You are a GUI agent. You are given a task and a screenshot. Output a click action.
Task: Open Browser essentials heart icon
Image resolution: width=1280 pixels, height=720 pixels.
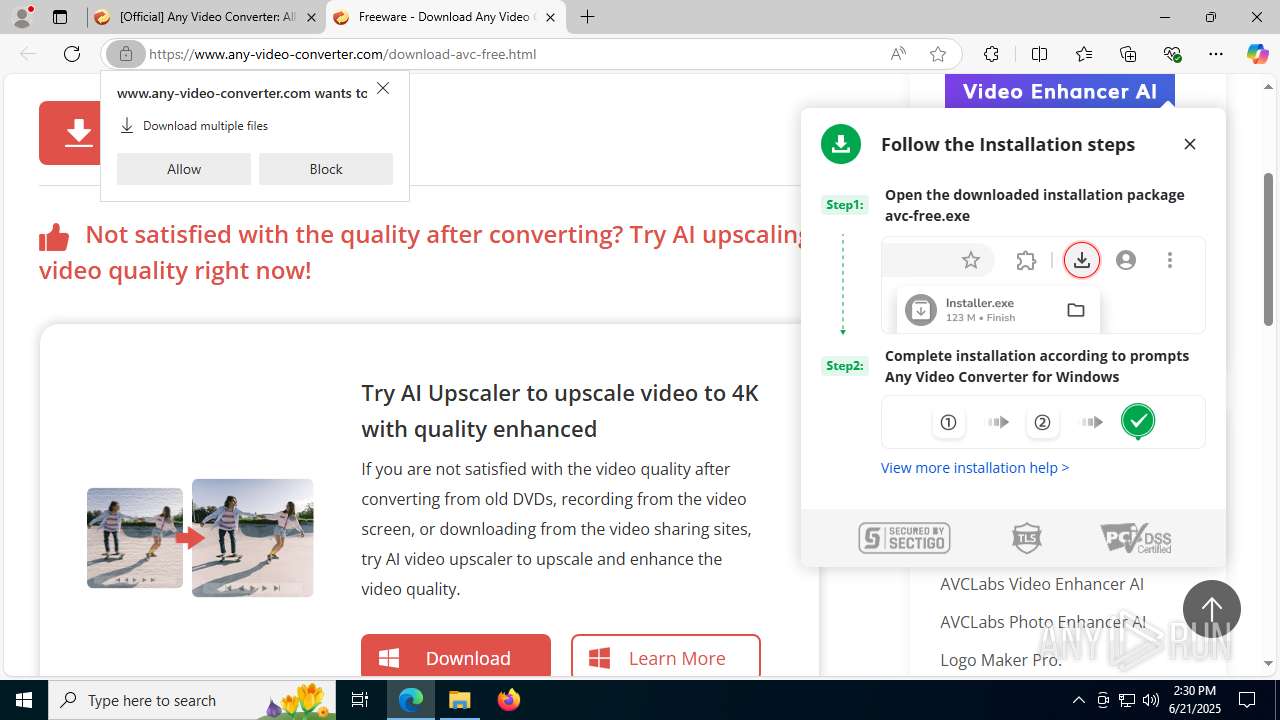[1172, 54]
